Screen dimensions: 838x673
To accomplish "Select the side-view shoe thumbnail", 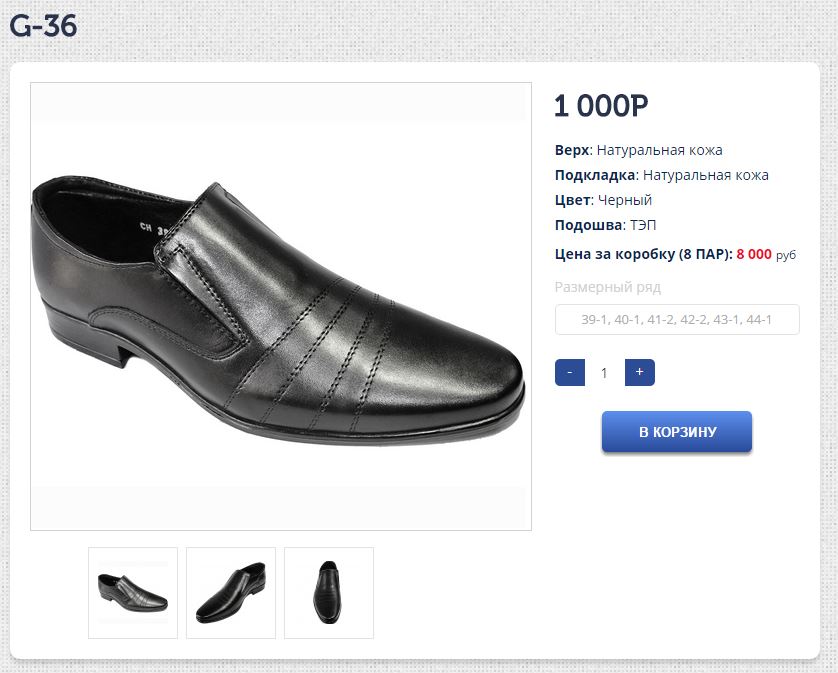I will click(133, 592).
